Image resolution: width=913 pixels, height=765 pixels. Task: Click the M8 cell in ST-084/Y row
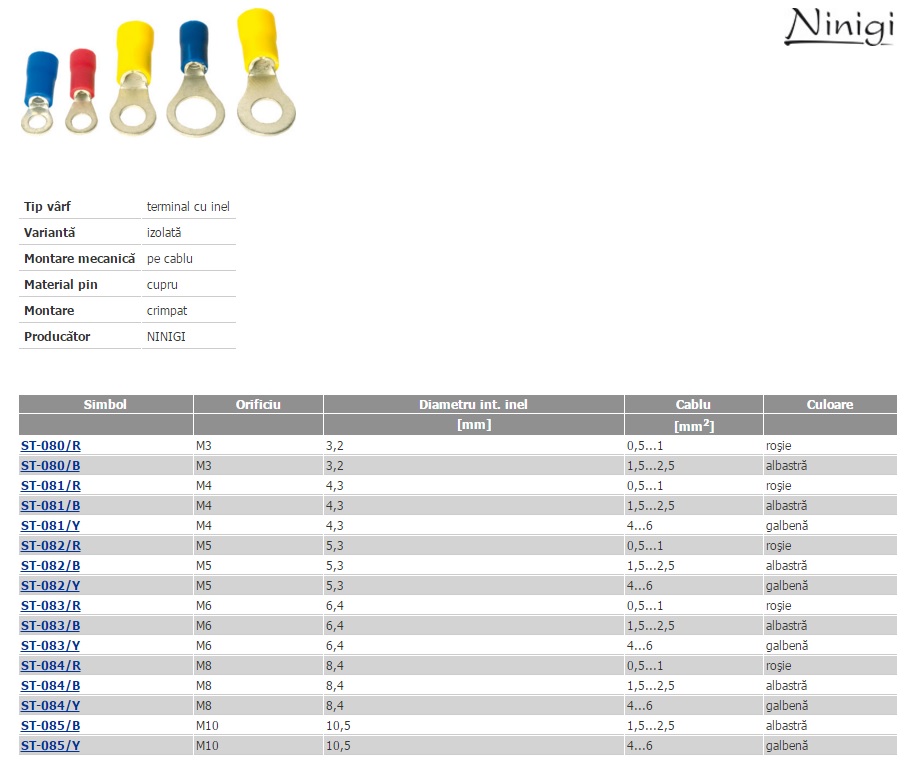(x=204, y=706)
